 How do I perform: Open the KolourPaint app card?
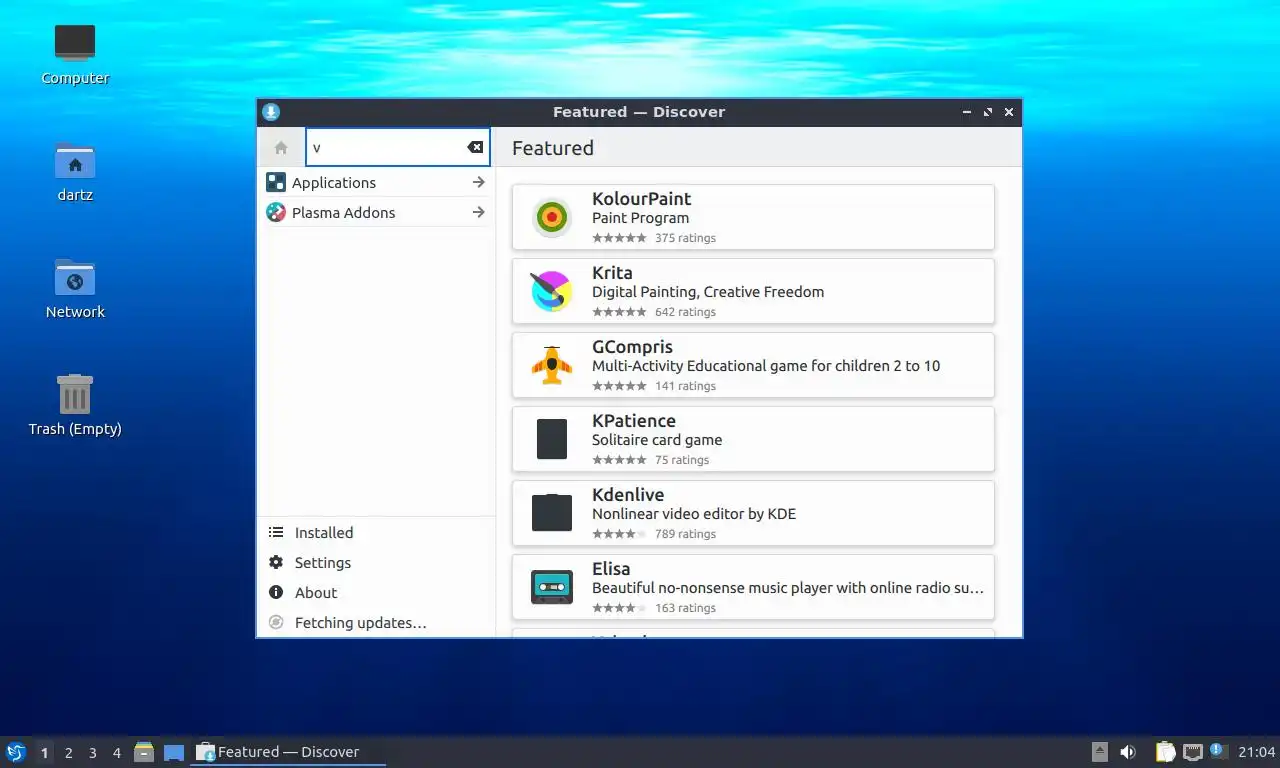point(753,217)
